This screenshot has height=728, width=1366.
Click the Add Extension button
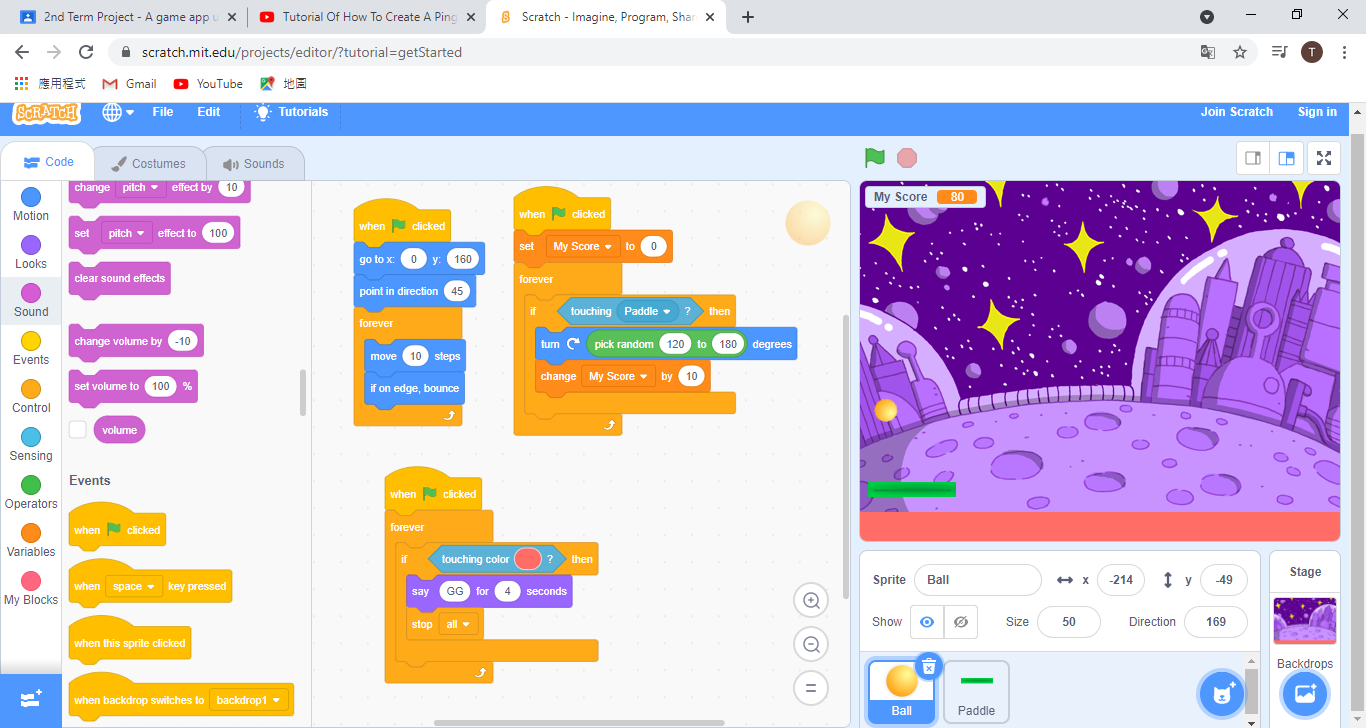(31, 699)
